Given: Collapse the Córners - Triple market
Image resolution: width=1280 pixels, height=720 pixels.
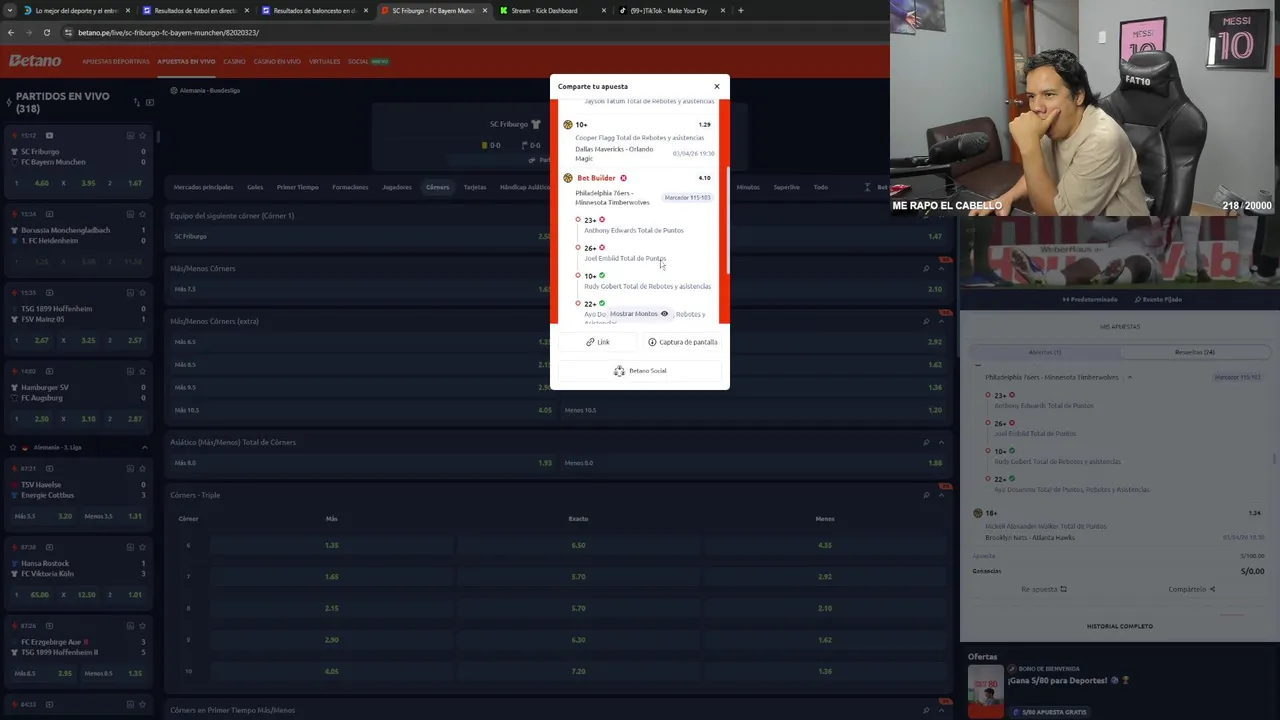Looking at the screenshot, I should 941,495.
